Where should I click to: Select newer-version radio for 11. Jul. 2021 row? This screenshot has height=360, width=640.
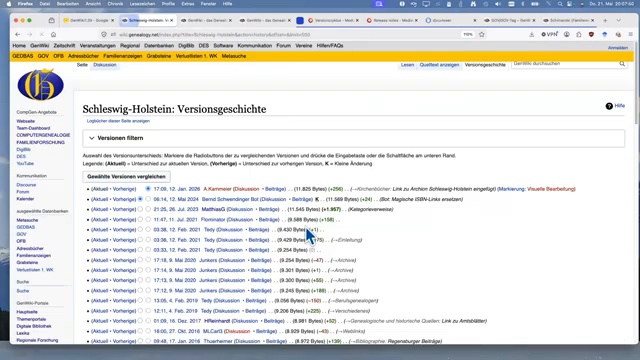pyautogui.click(x=148, y=220)
